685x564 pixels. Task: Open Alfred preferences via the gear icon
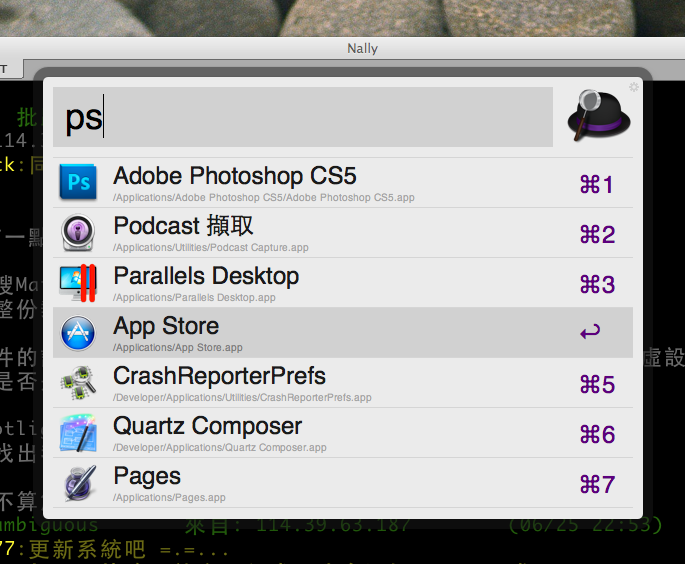coord(633,87)
